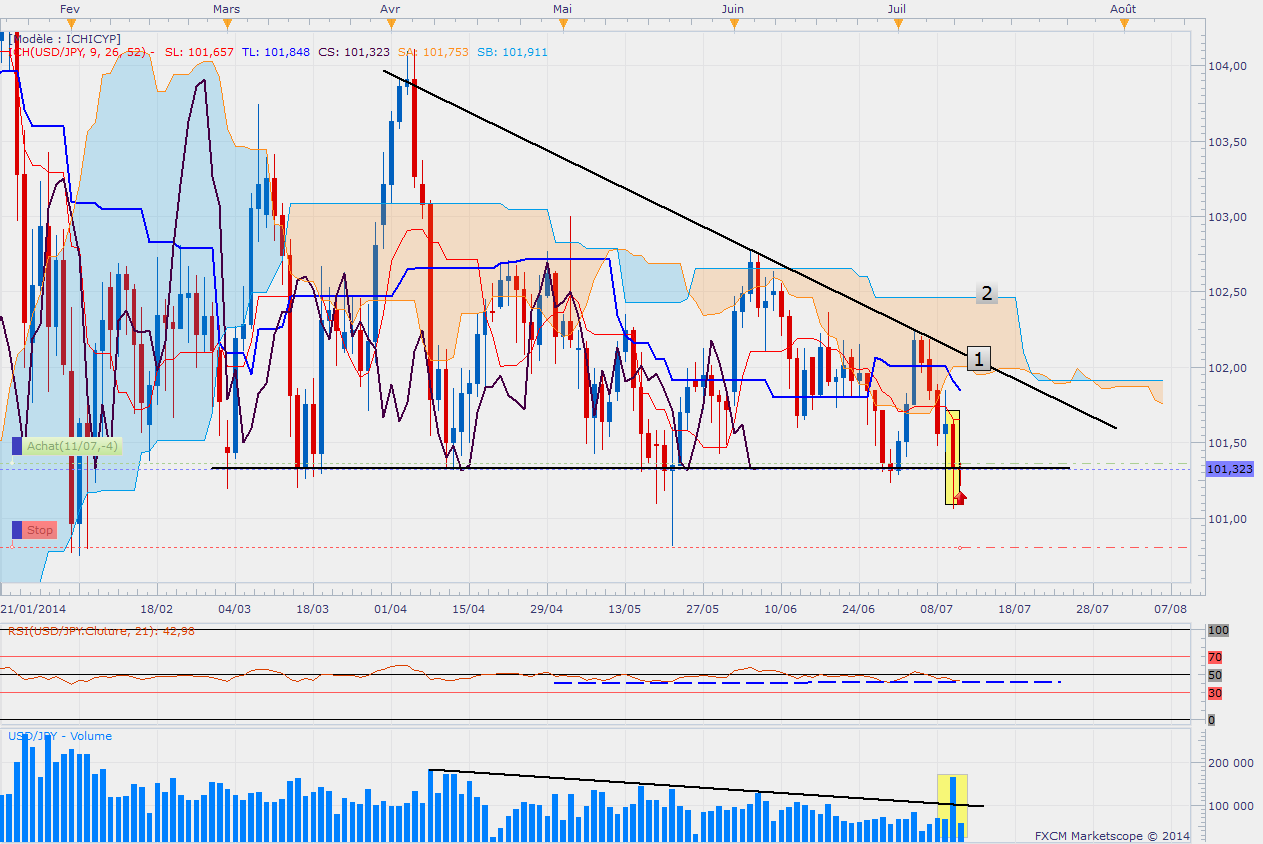Click the 10/06 date axis label

(780, 607)
